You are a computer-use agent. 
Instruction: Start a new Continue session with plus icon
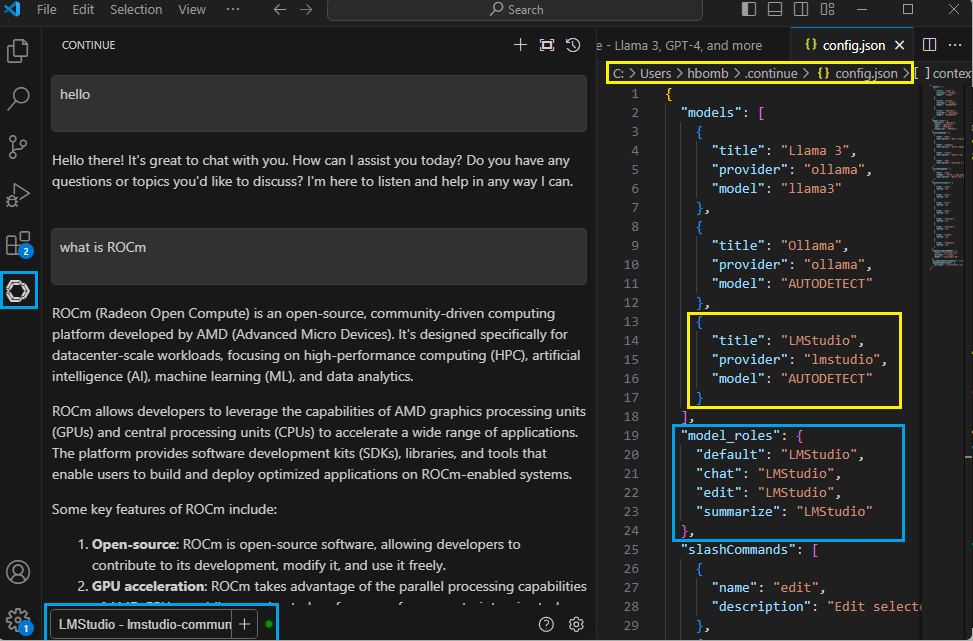(520, 45)
